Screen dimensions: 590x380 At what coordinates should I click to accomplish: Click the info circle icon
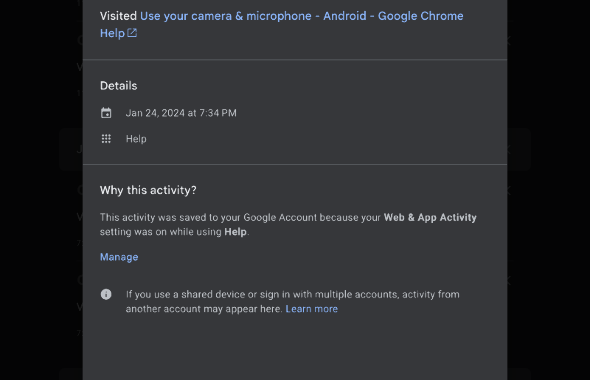coord(106,294)
